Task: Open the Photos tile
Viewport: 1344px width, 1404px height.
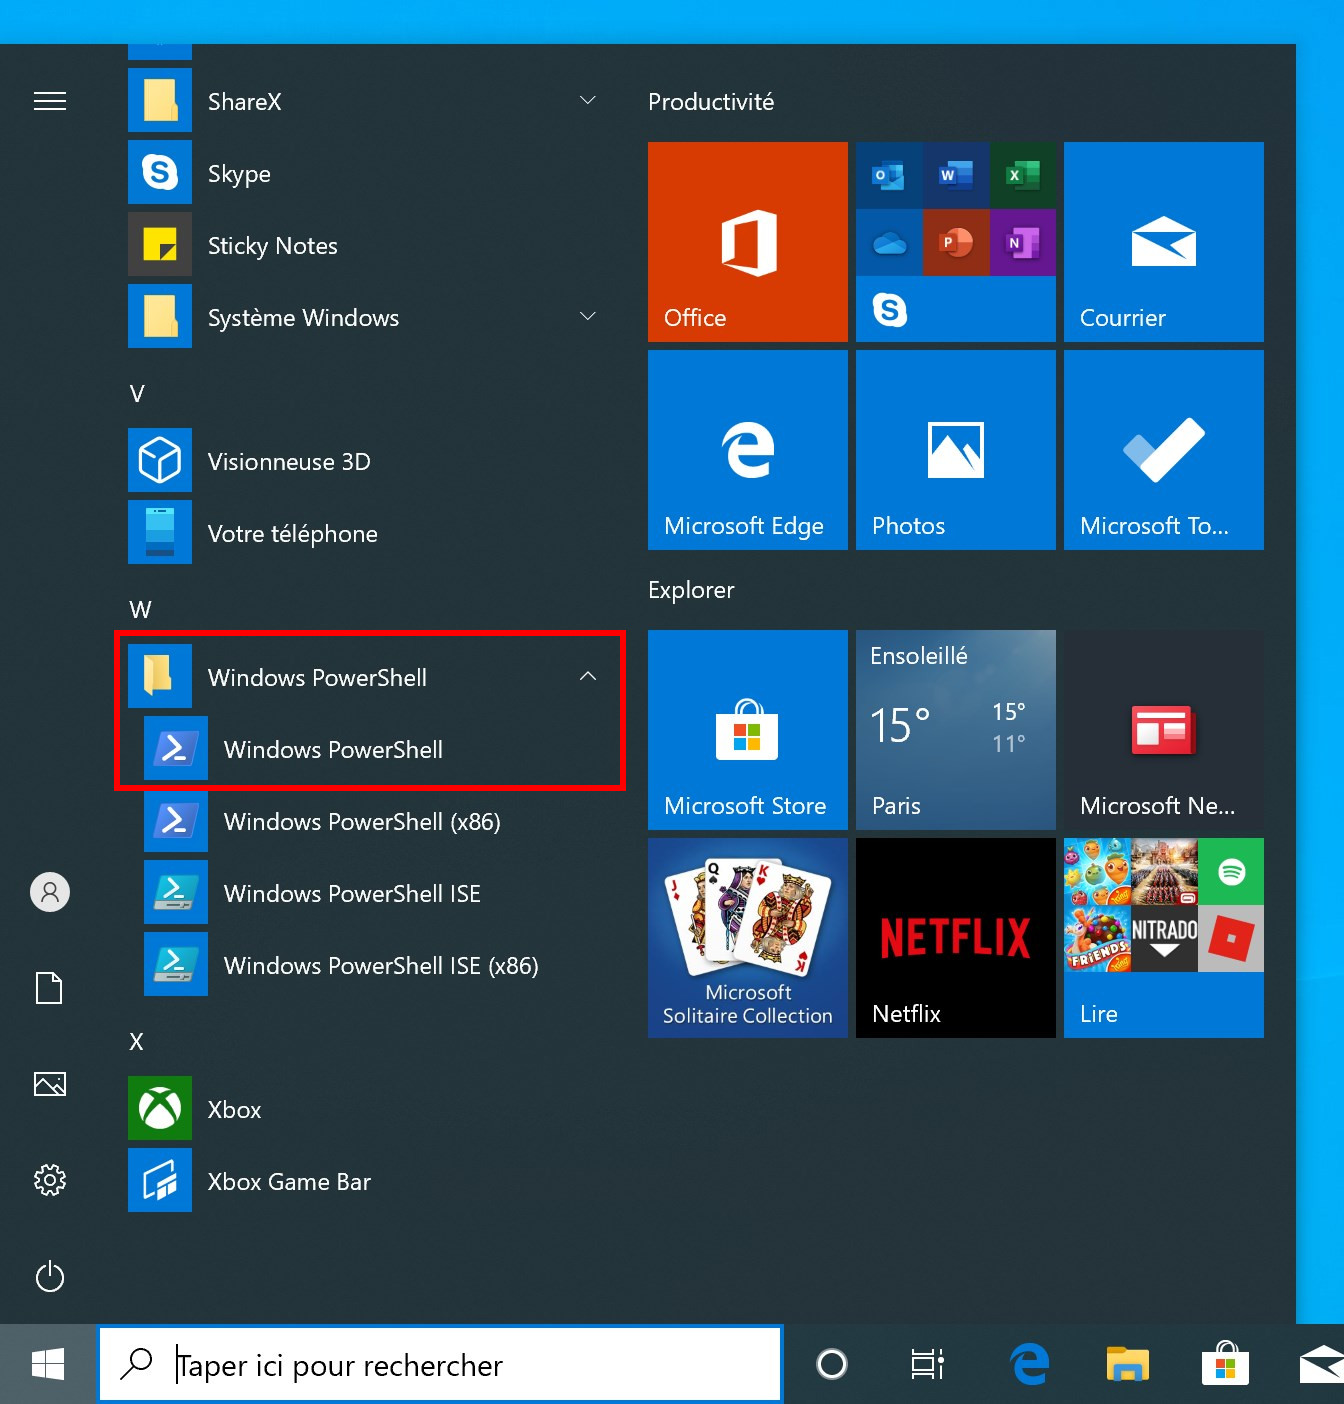Action: click(956, 450)
